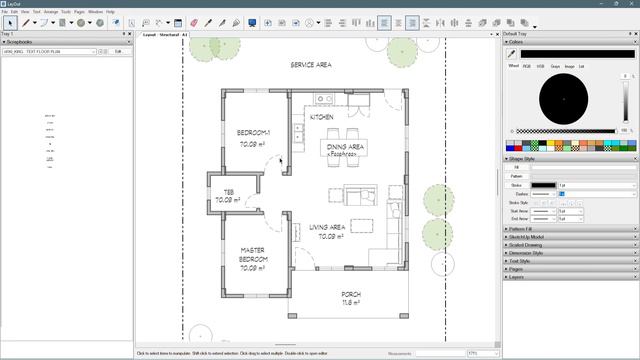640x360 pixels.
Task: Toggle the Stroke button in Shape Style
Action: coord(517,185)
